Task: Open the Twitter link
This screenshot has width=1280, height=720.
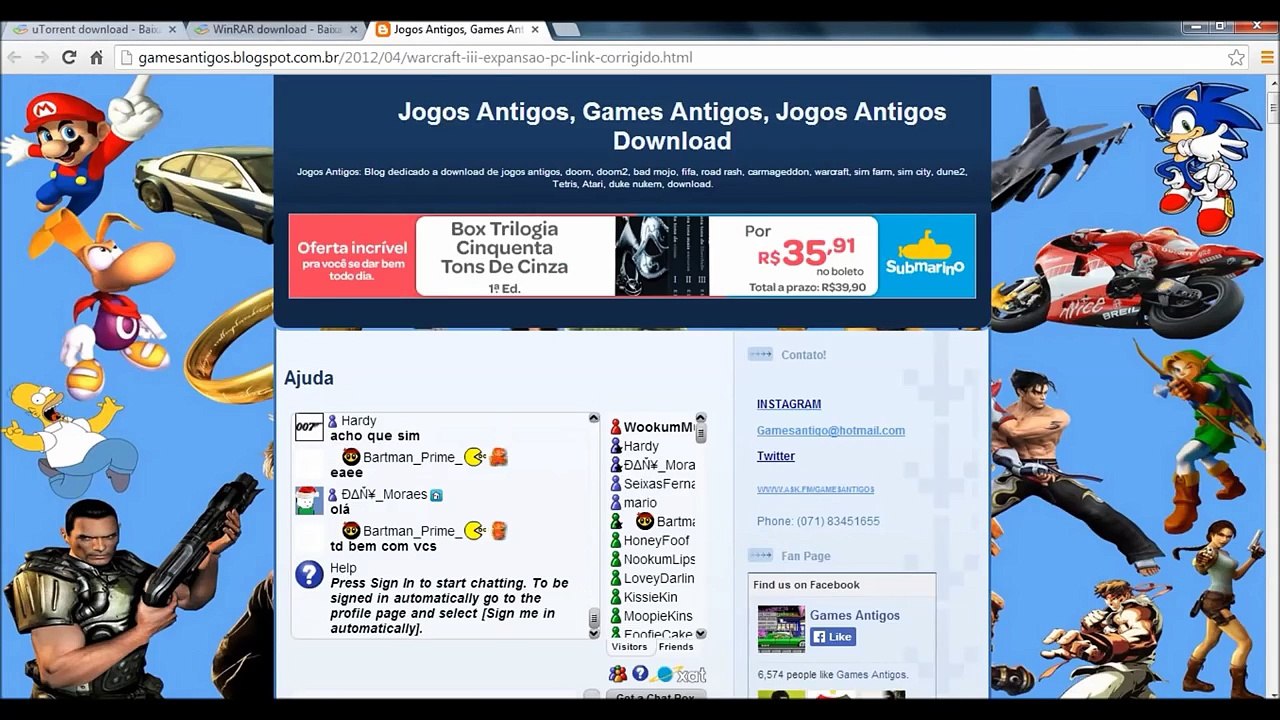Action: point(776,456)
